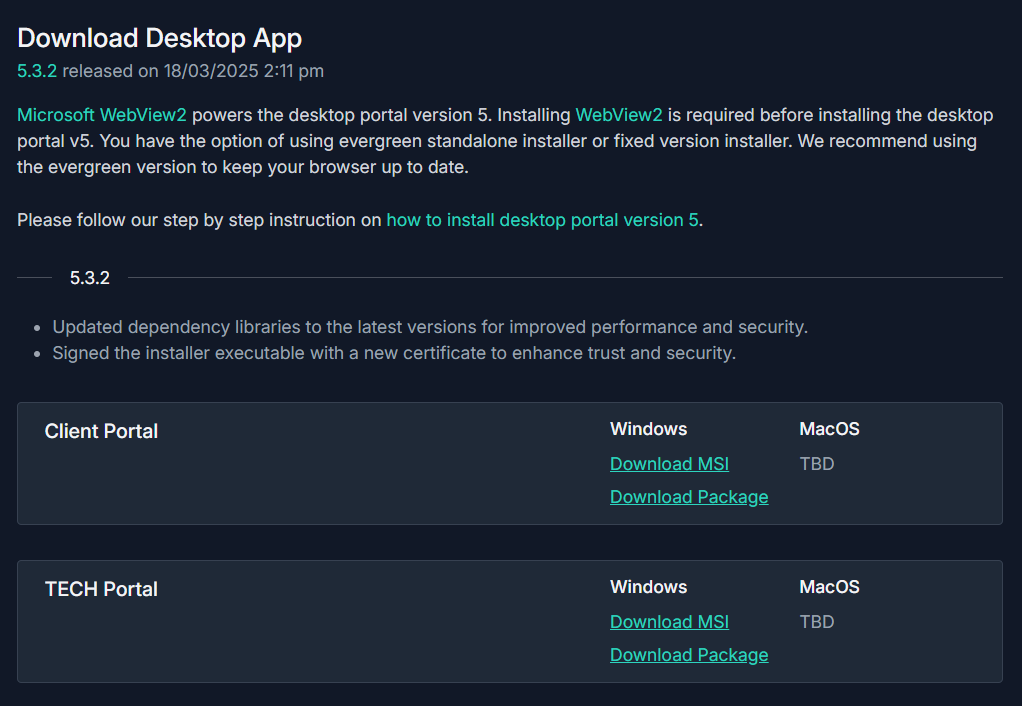Viewport: 1022px width, 706px height.
Task: Click the MacOS label in TECH Portal card
Action: pos(829,587)
